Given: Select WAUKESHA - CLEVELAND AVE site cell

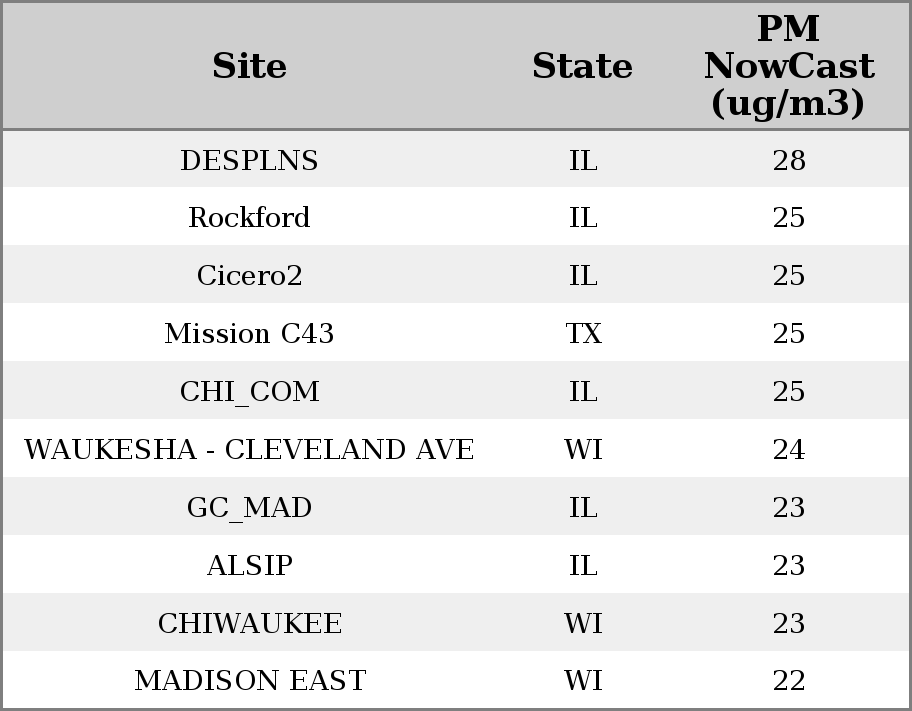Looking at the screenshot, I should click(249, 450).
